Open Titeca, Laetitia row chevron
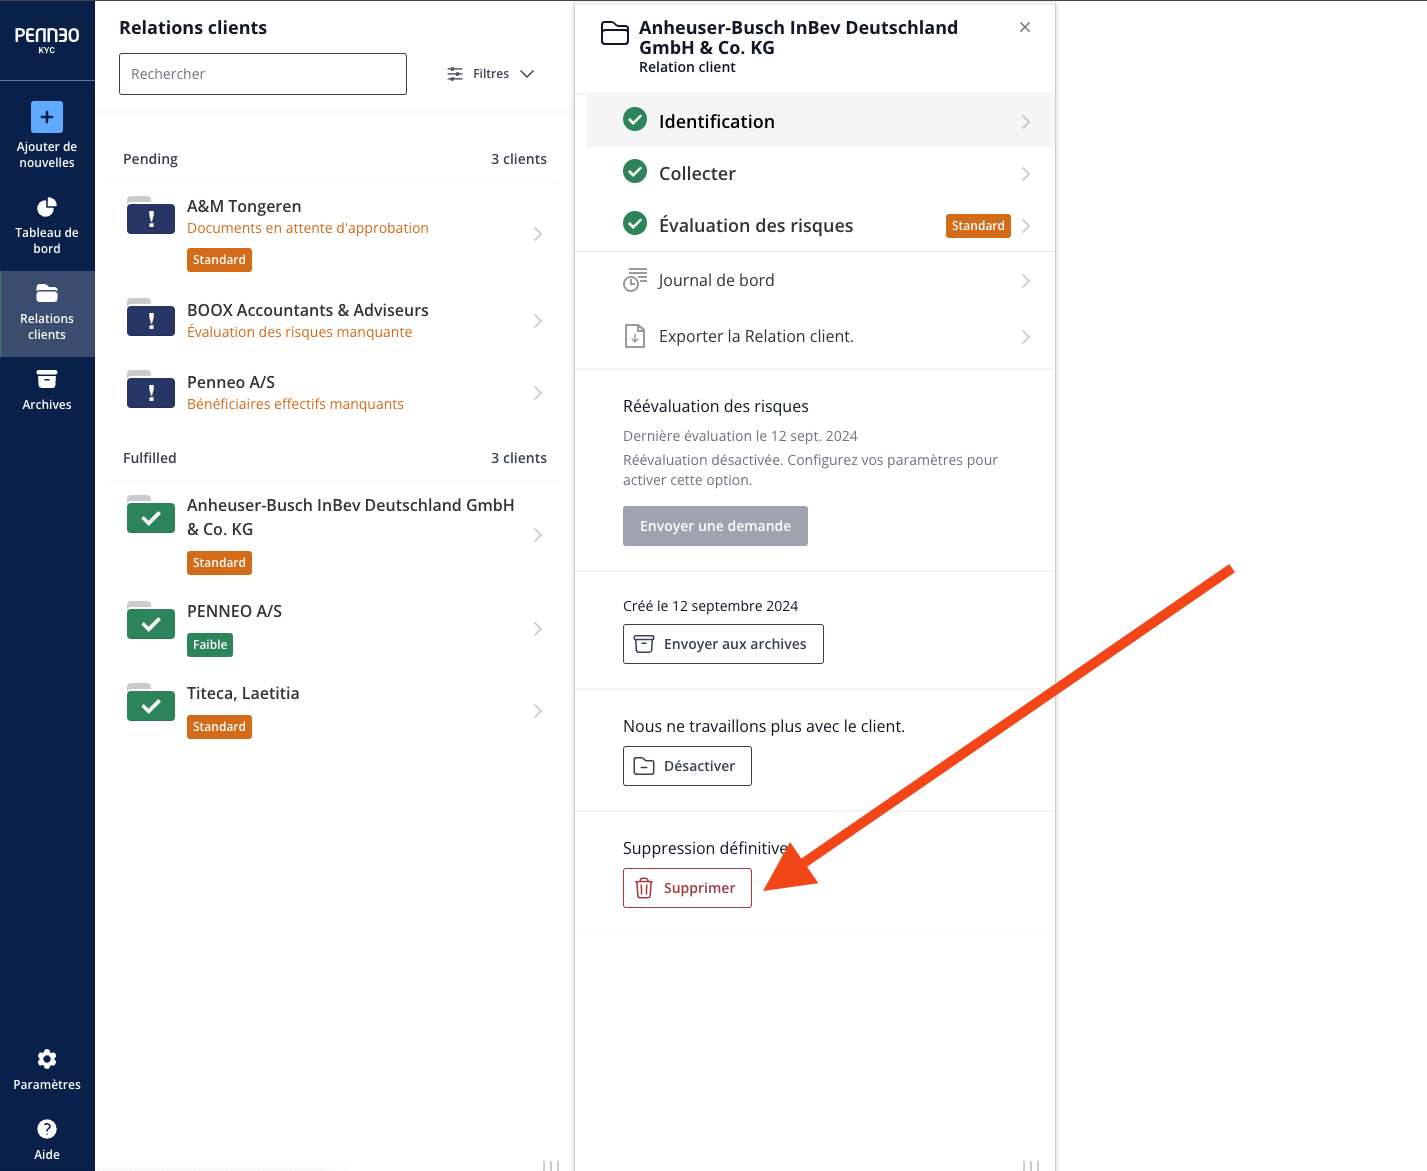Image resolution: width=1427 pixels, height=1171 pixels. tap(538, 711)
